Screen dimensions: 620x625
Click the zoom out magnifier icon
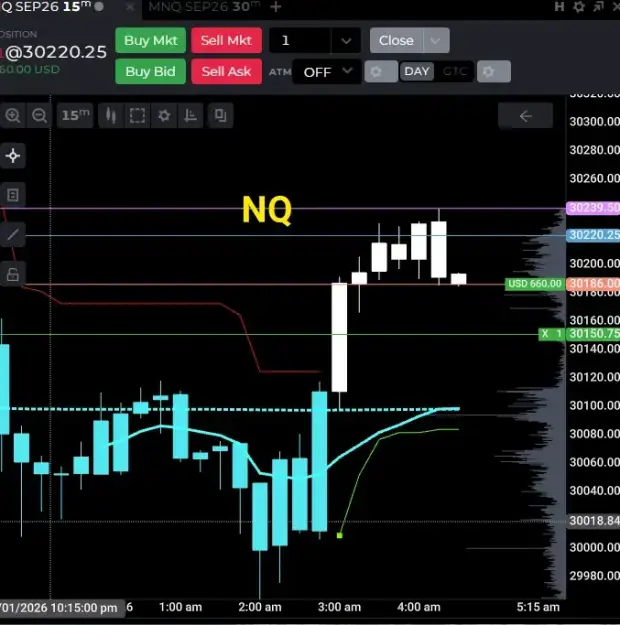(39, 116)
